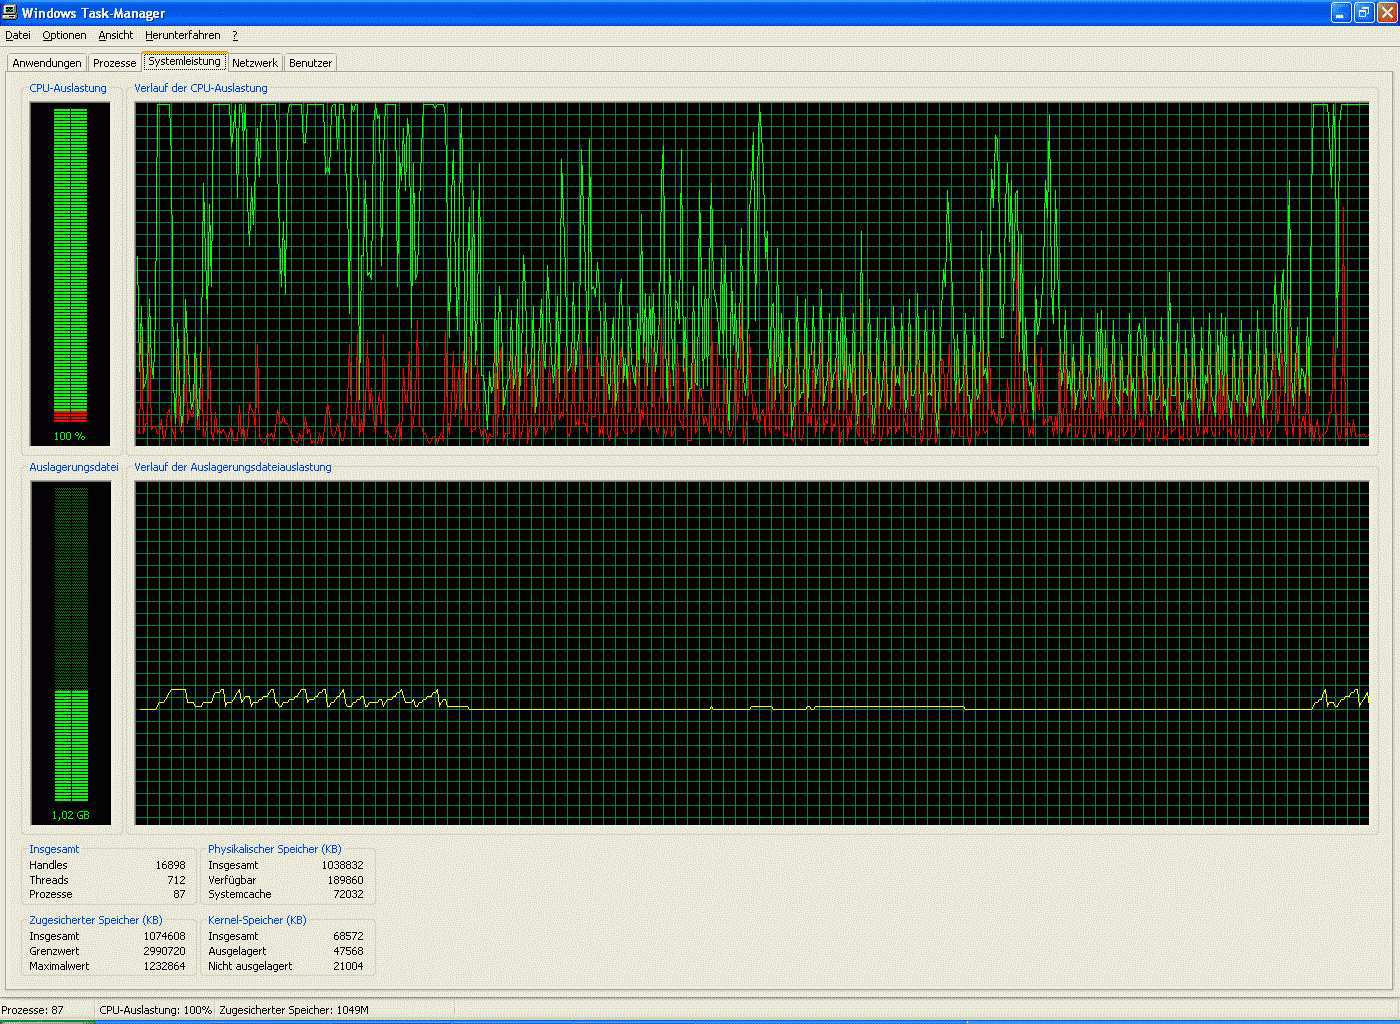Close the Windows Task-Manager window
The width and height of the screenshot is (1400, 1024).
[x=1386, y=12]
